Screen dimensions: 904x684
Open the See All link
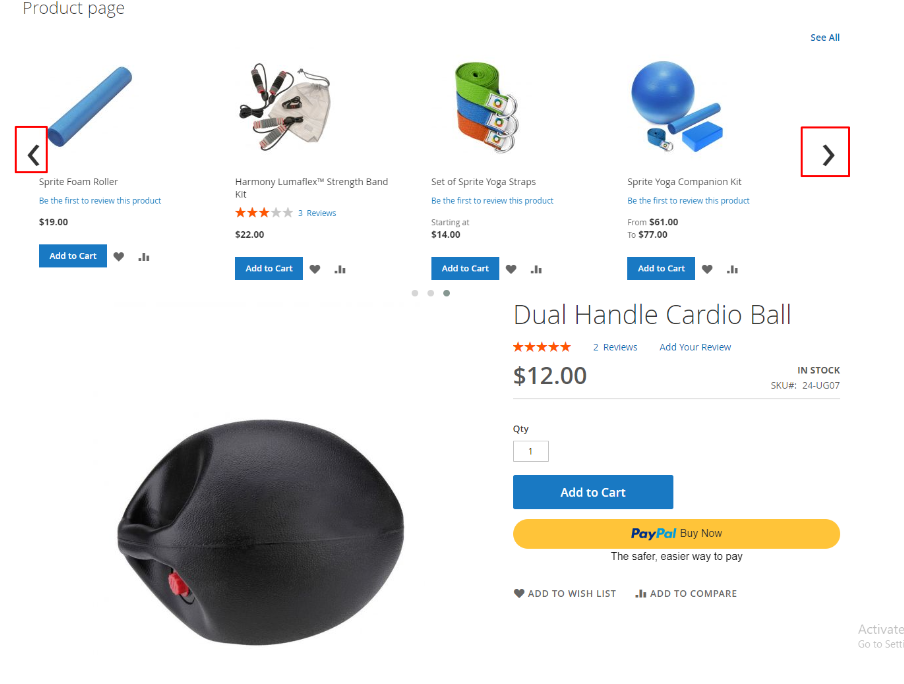pyautogui.click(x=824, y=37)
